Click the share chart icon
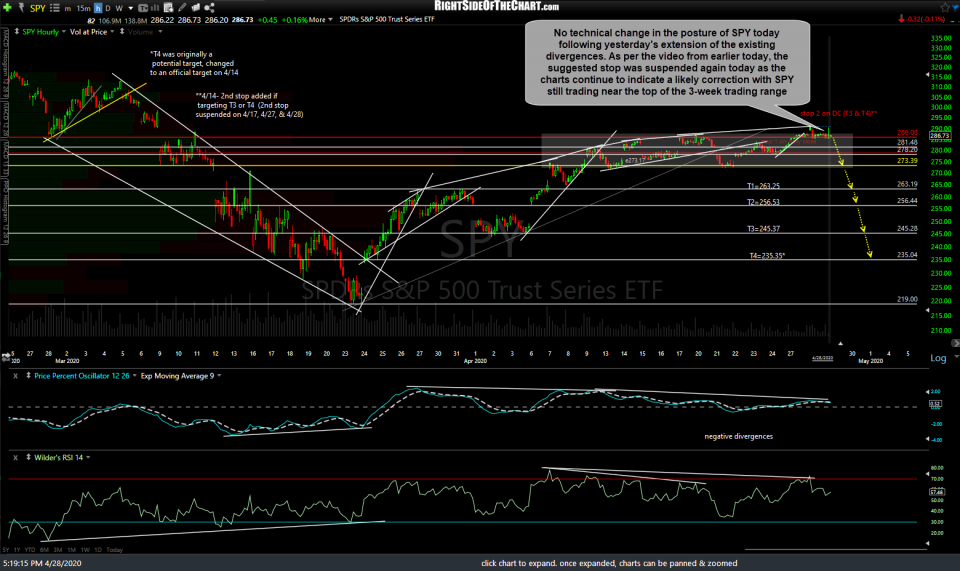The image size is (960, 571). tap(209, 8)
